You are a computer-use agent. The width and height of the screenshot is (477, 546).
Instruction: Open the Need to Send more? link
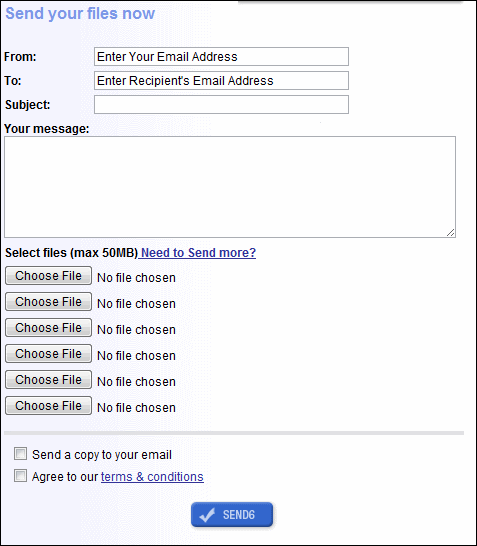(x=198, y=253)
